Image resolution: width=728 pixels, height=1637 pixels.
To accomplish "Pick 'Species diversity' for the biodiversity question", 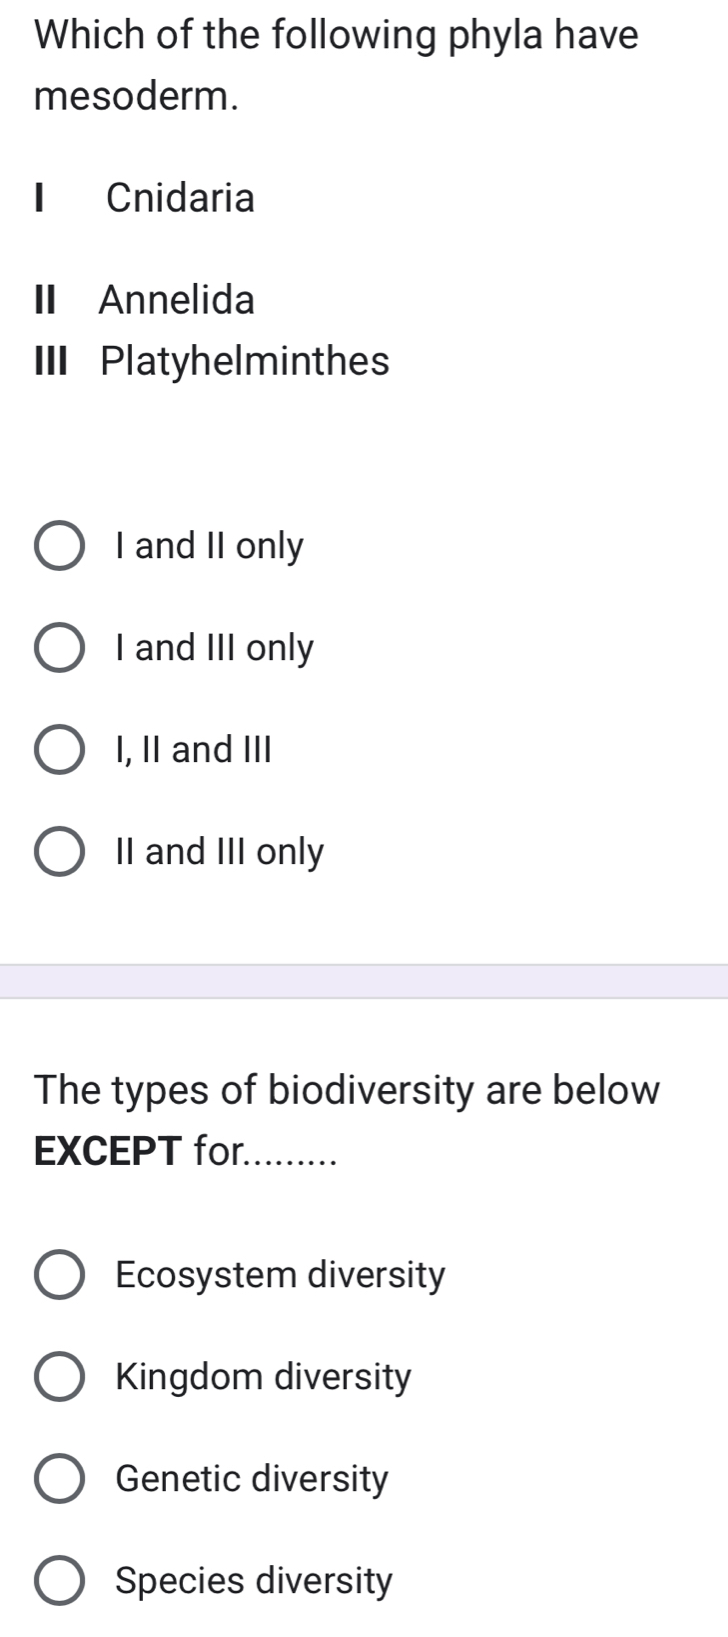I will (60, 1581).
